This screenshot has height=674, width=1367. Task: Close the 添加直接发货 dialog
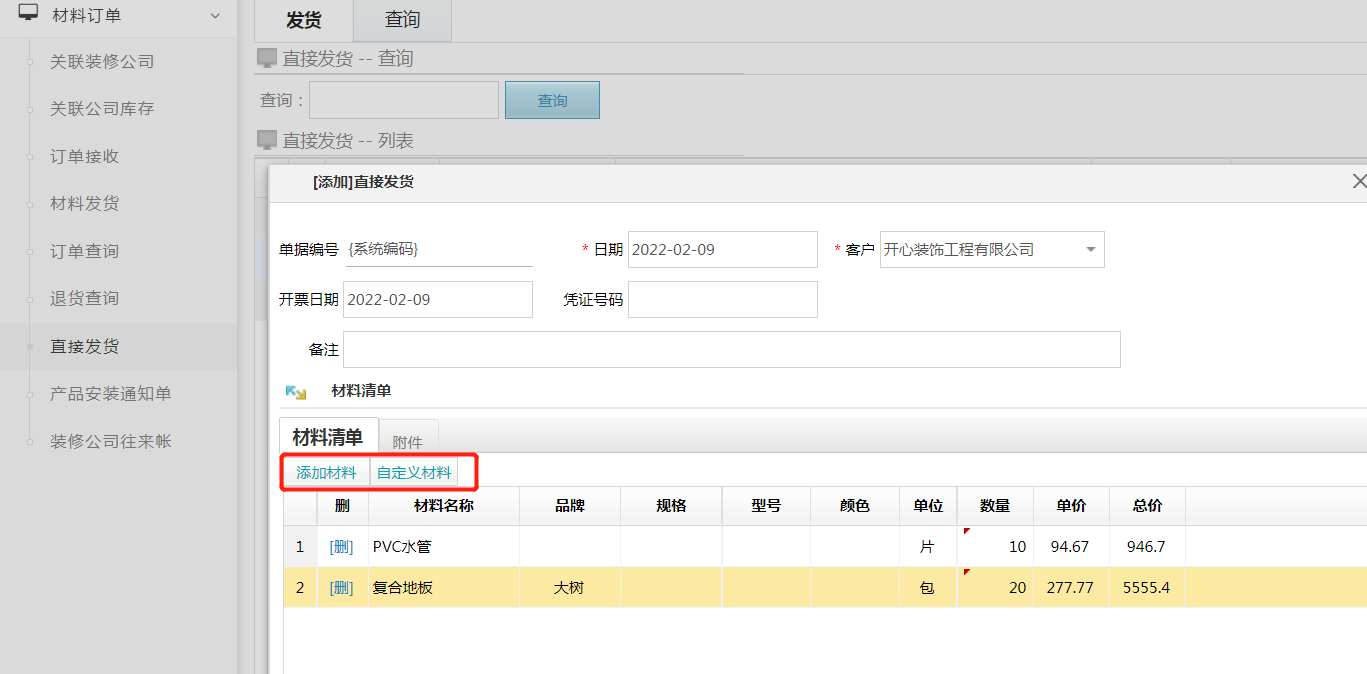click(1358, 181)
